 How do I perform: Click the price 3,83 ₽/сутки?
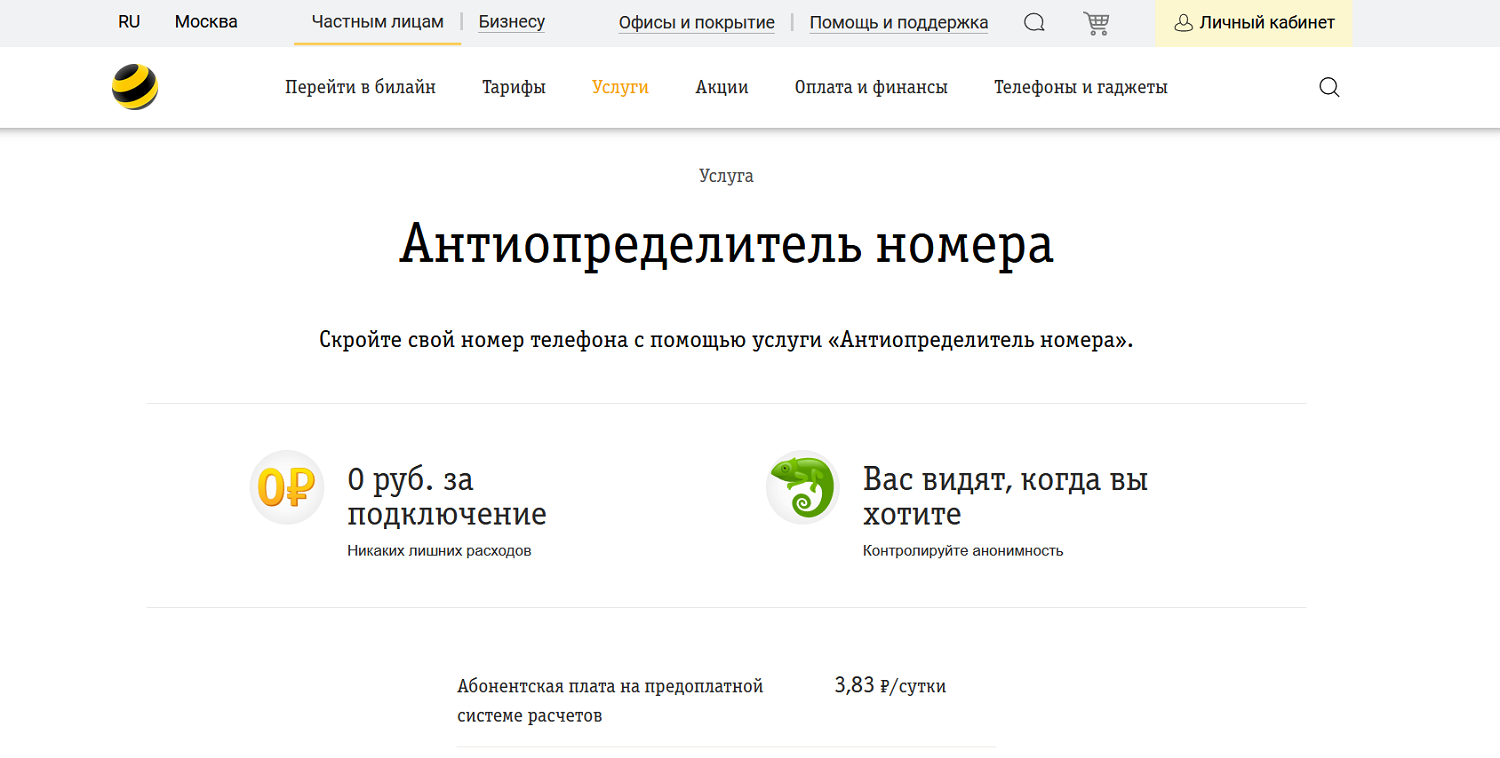tap(890, 686)
